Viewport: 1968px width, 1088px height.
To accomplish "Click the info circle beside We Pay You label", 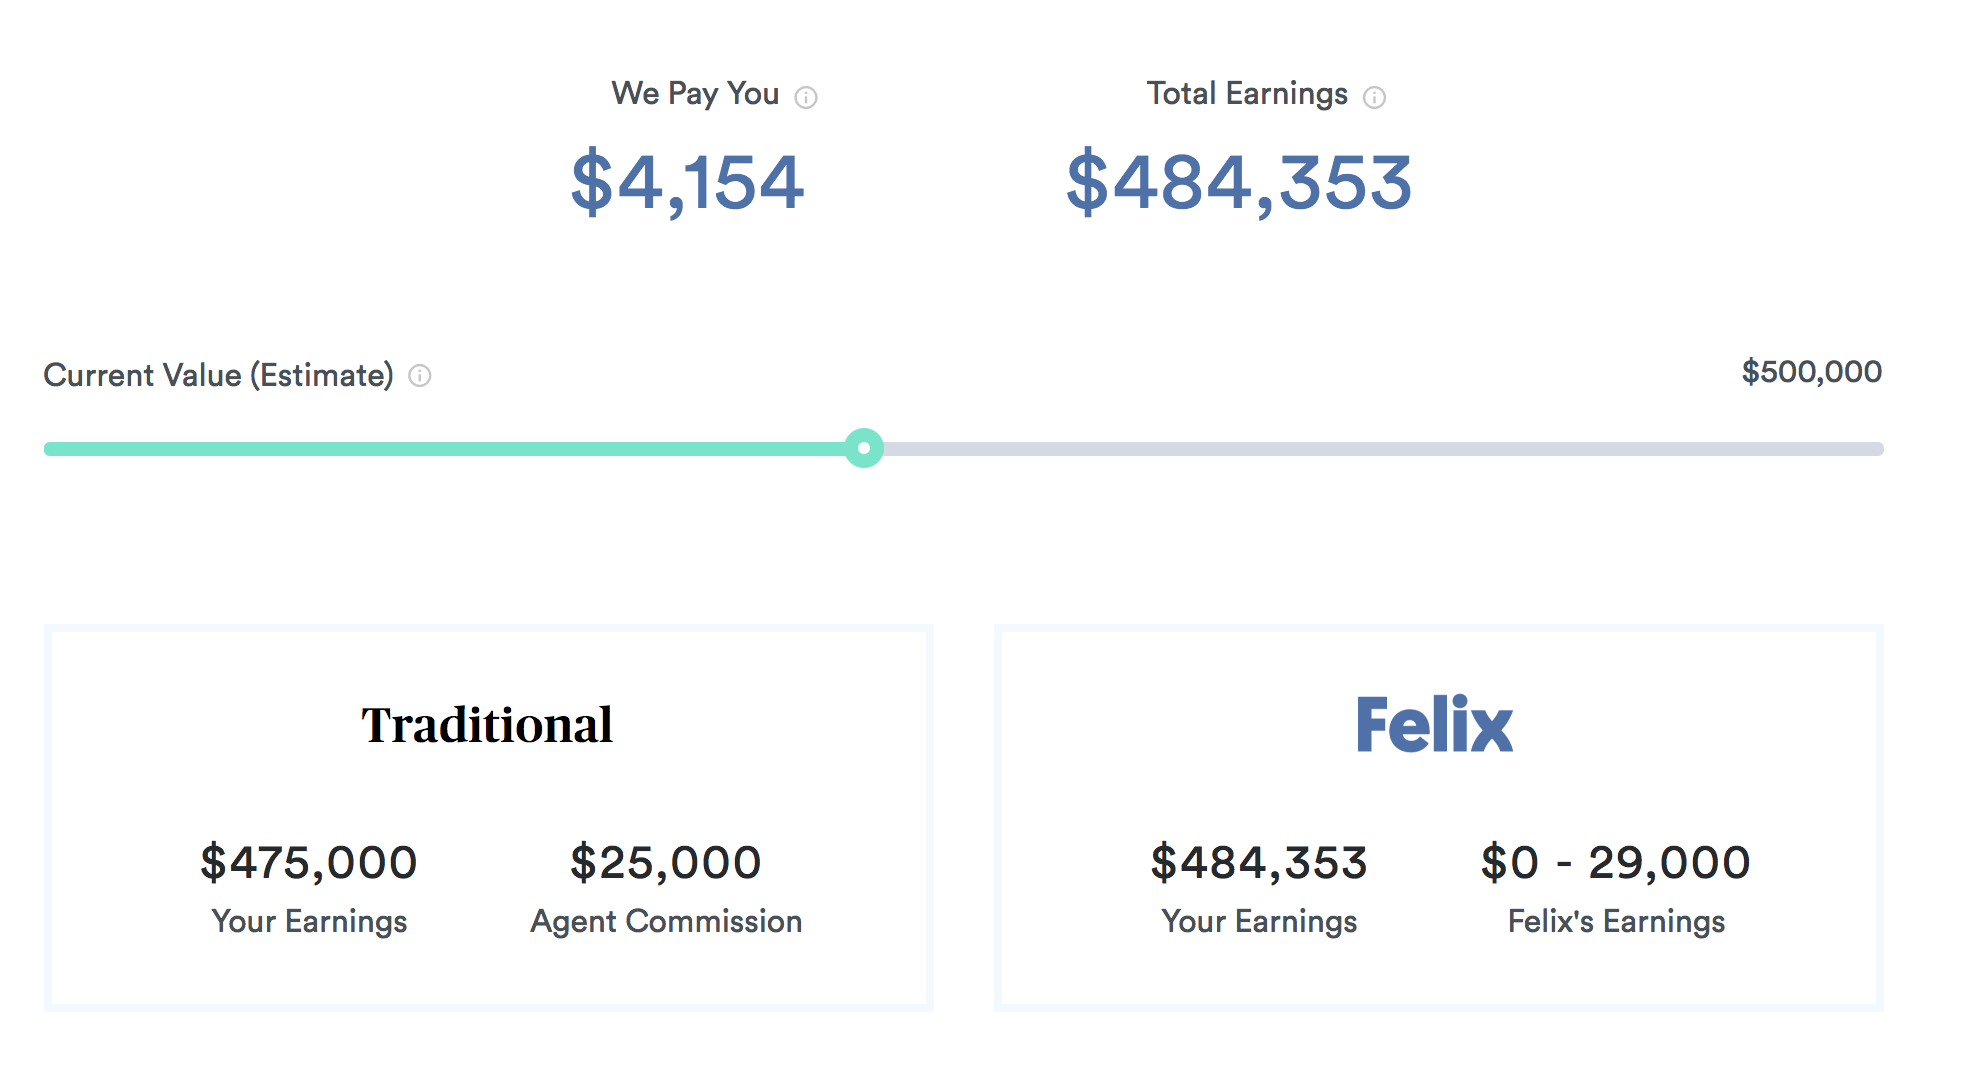I will point(808,95).
